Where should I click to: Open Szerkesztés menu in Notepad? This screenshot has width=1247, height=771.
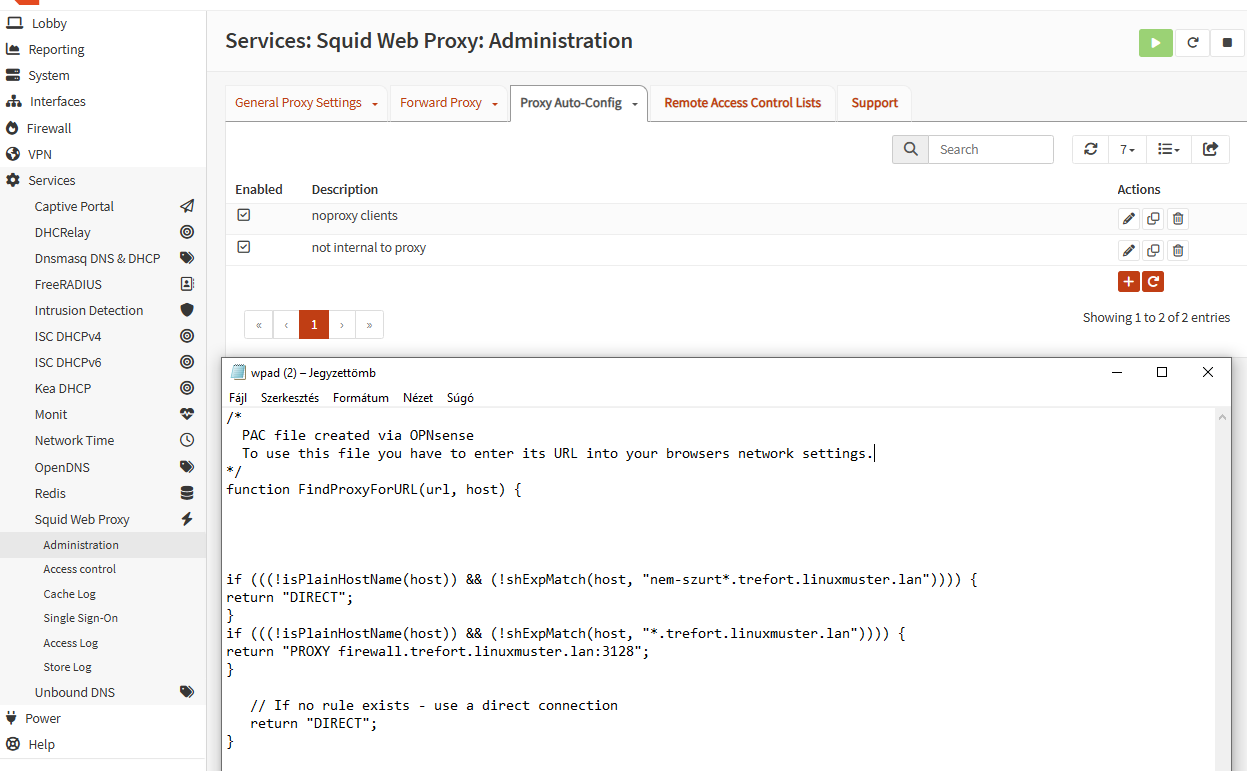tap(290, 397)
